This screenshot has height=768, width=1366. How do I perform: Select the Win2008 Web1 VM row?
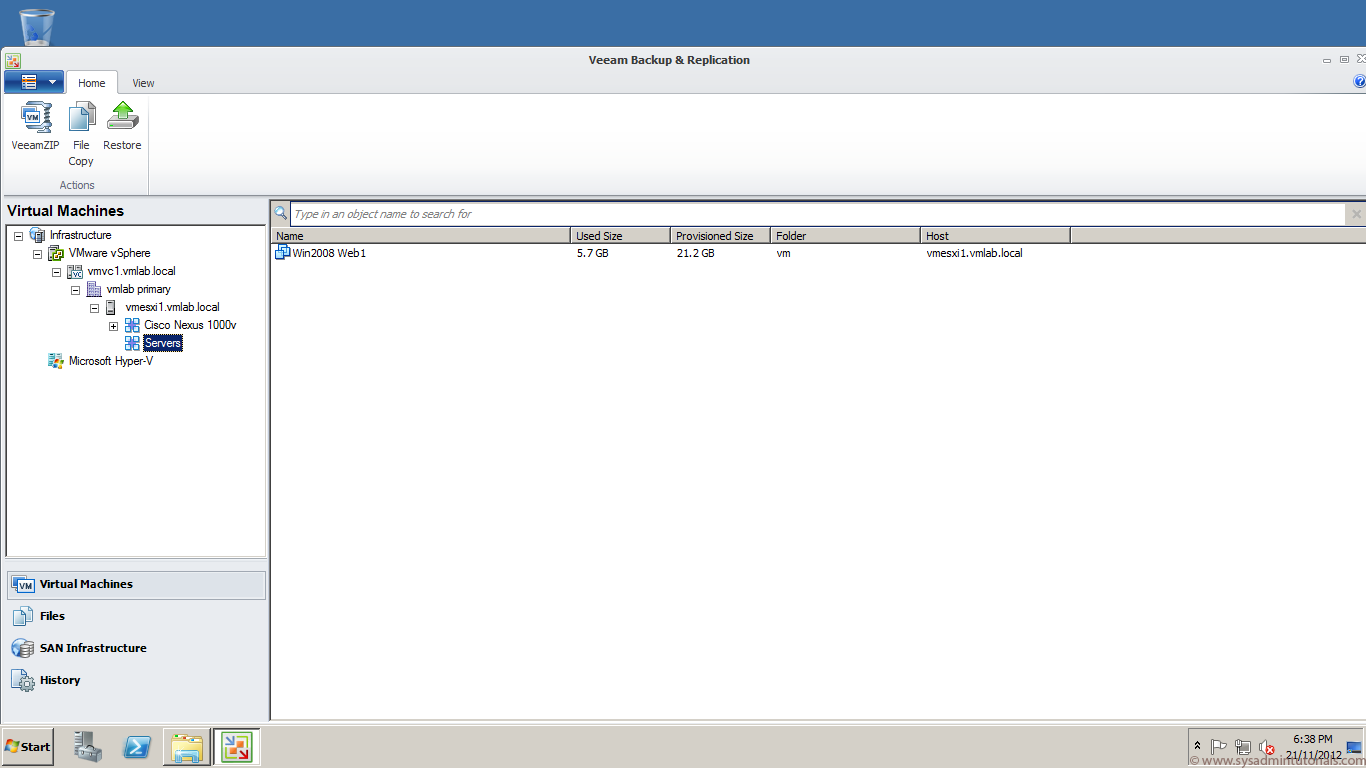click(818, 253)
